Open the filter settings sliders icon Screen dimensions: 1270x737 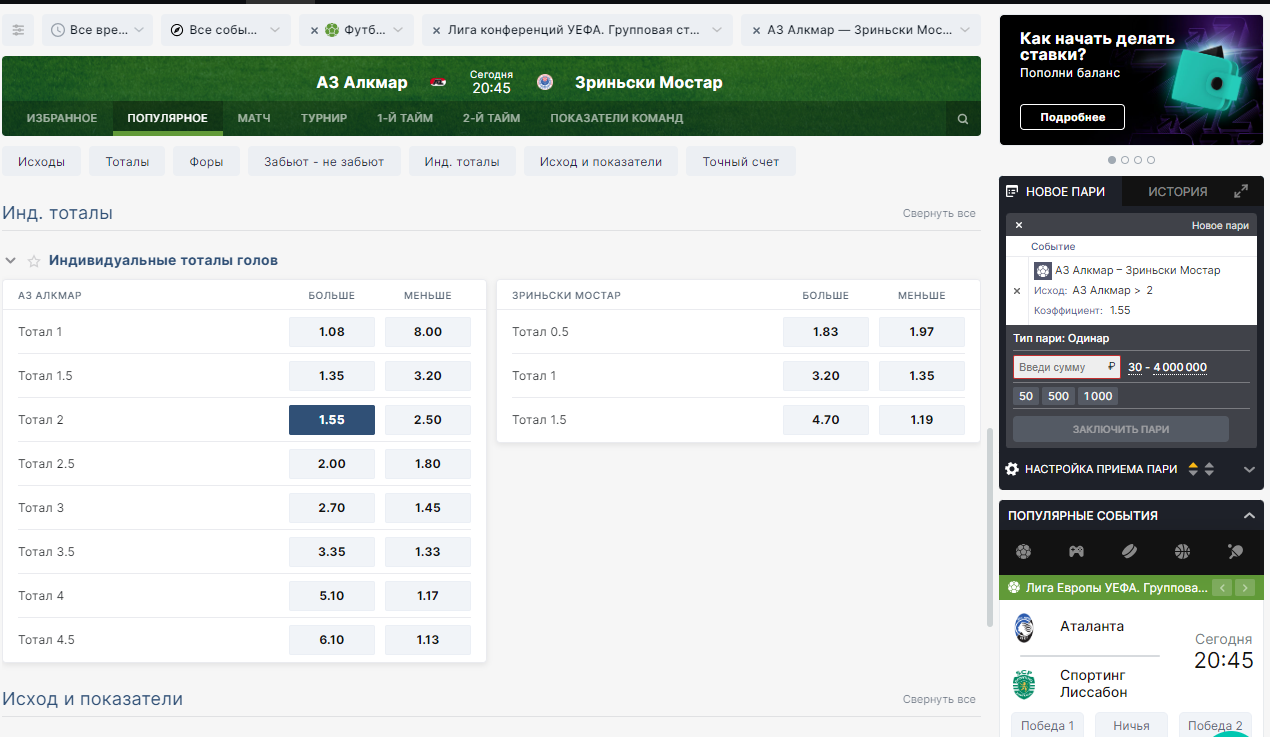point(18,30)
